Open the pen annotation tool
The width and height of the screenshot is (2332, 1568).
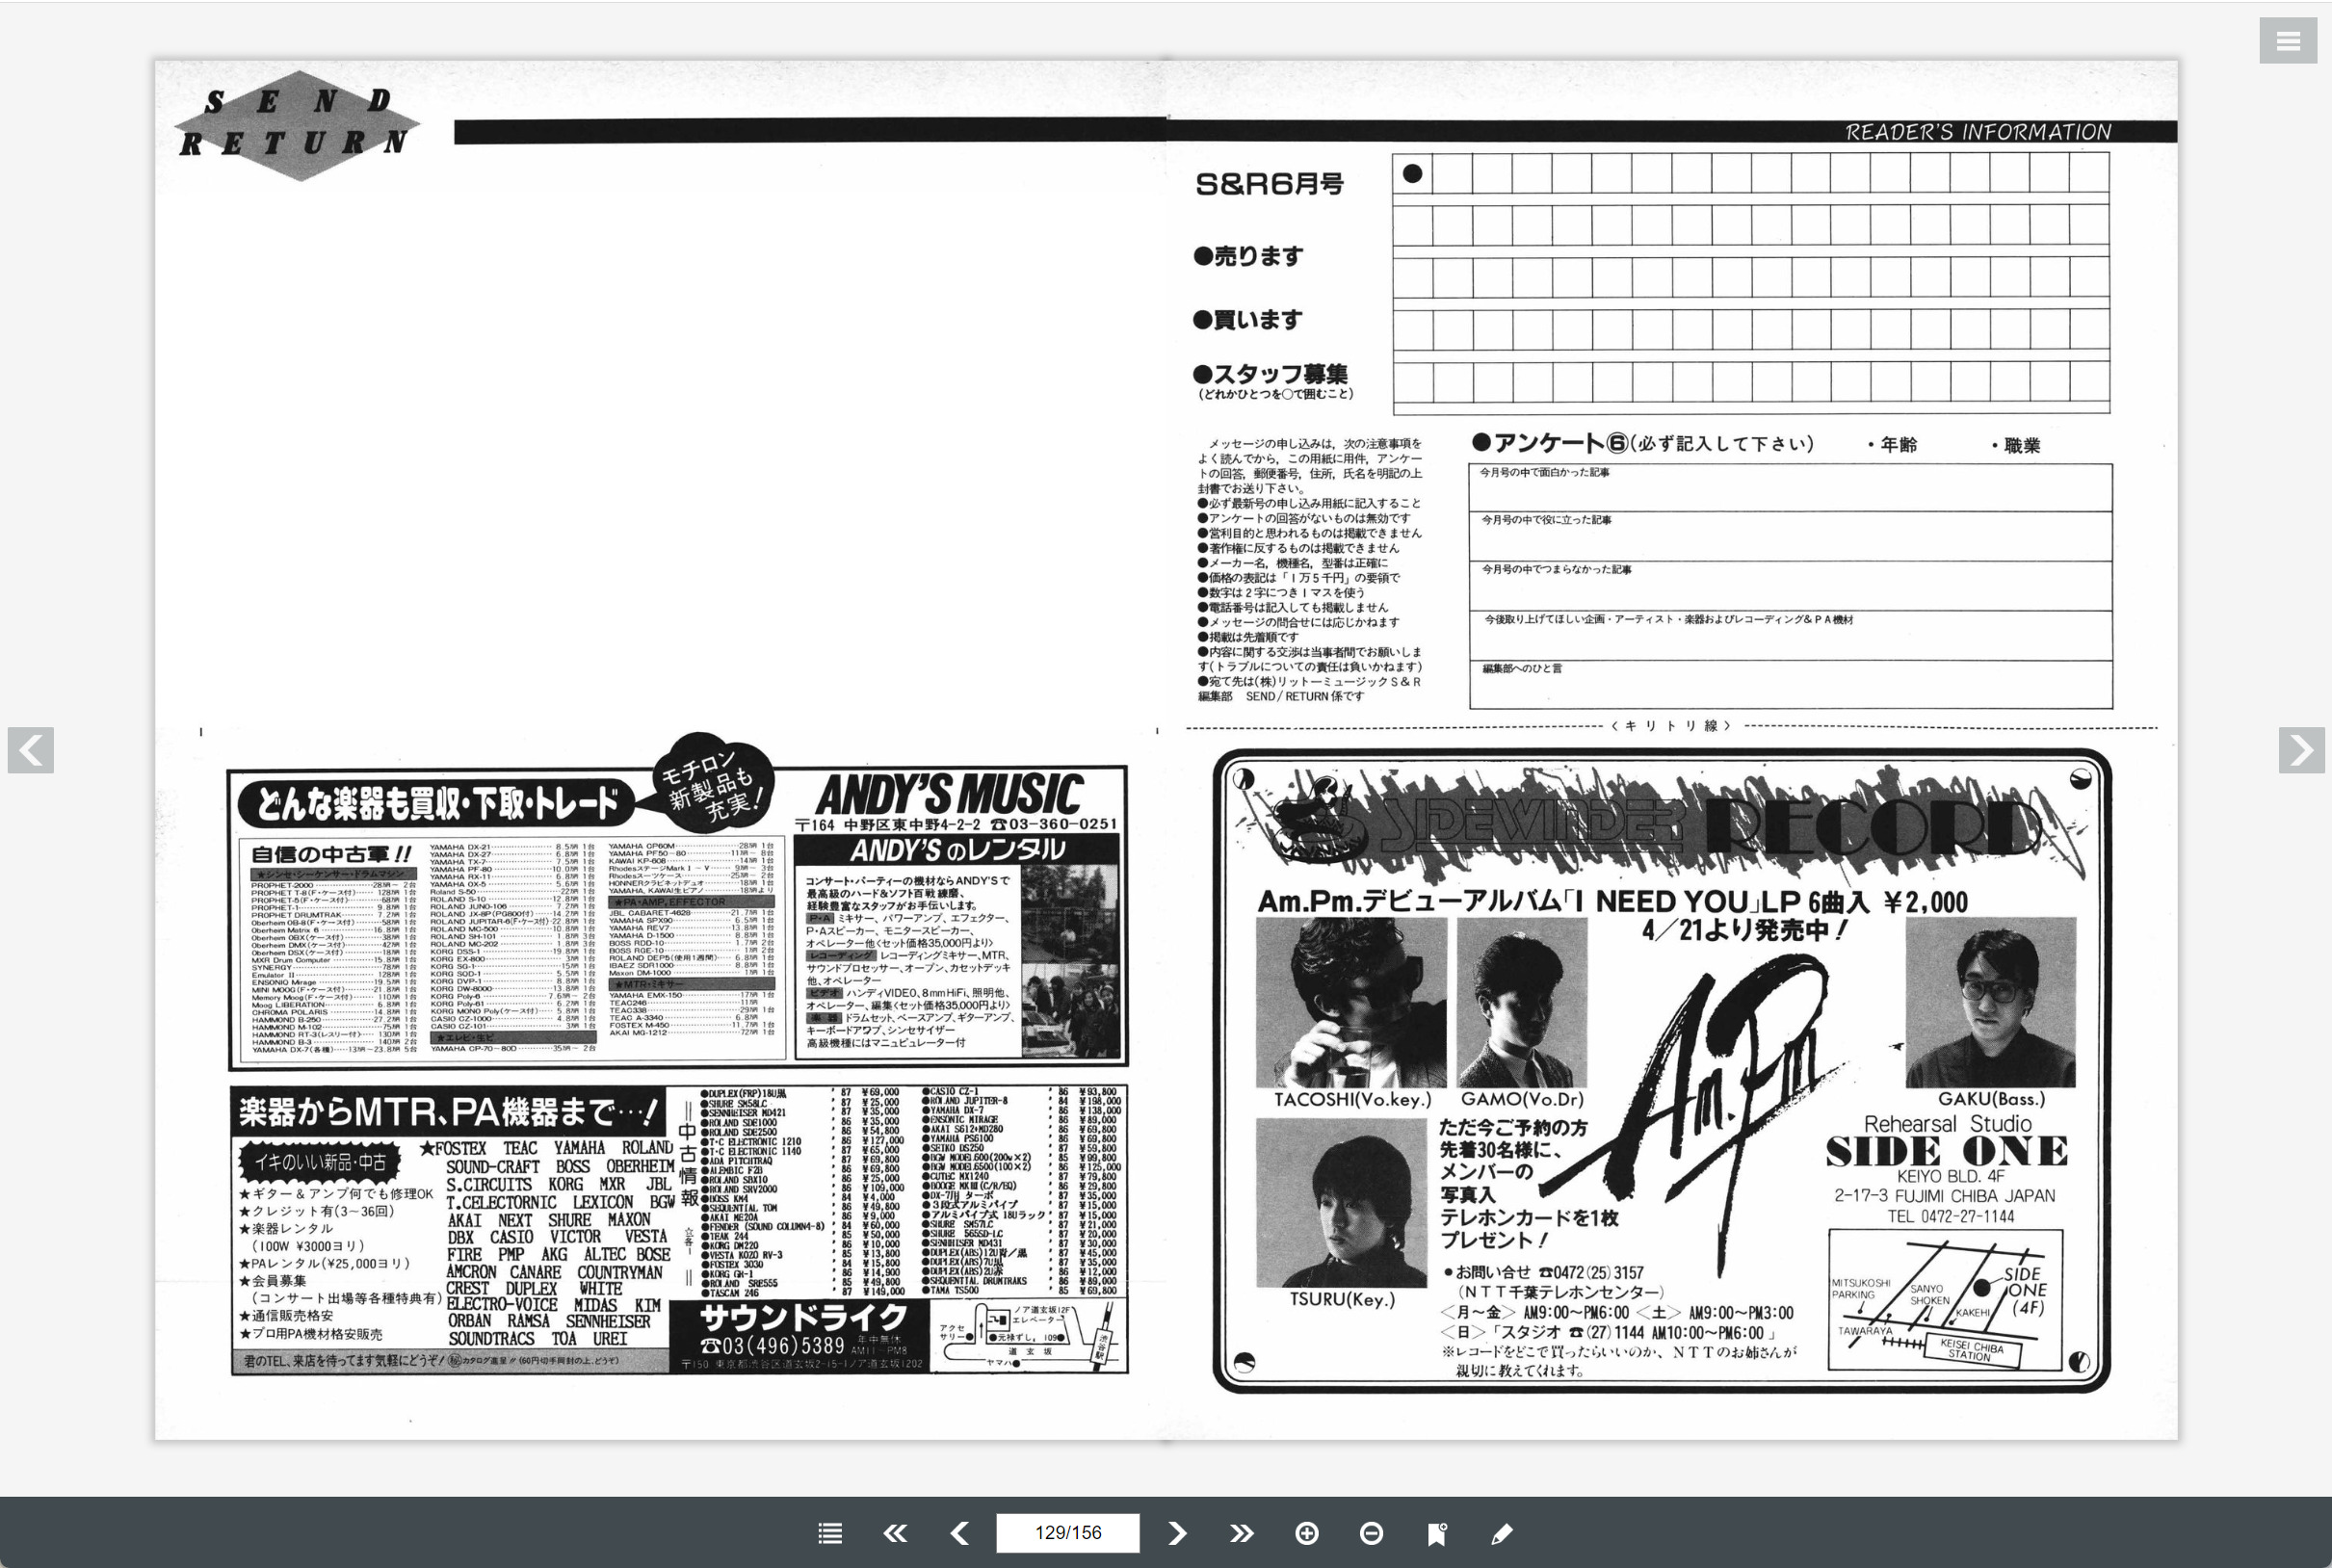coord(1502,1533)
